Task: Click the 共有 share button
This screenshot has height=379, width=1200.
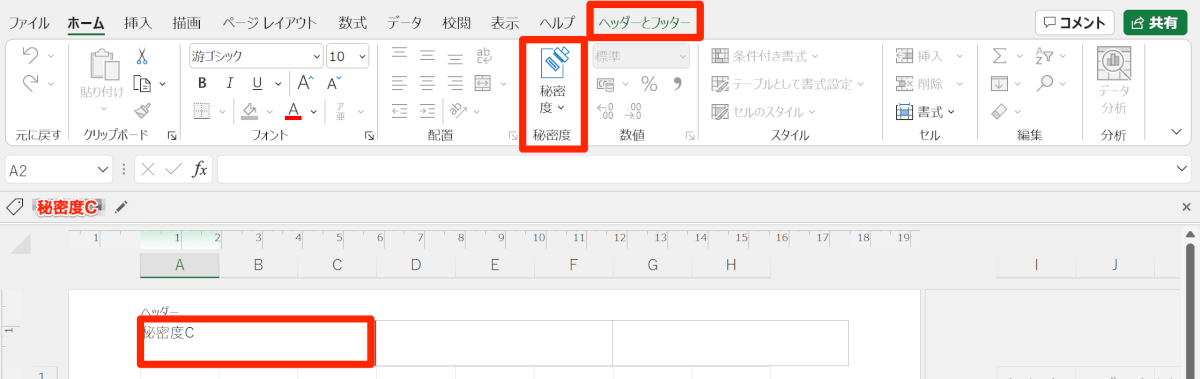Action: 1154,22
